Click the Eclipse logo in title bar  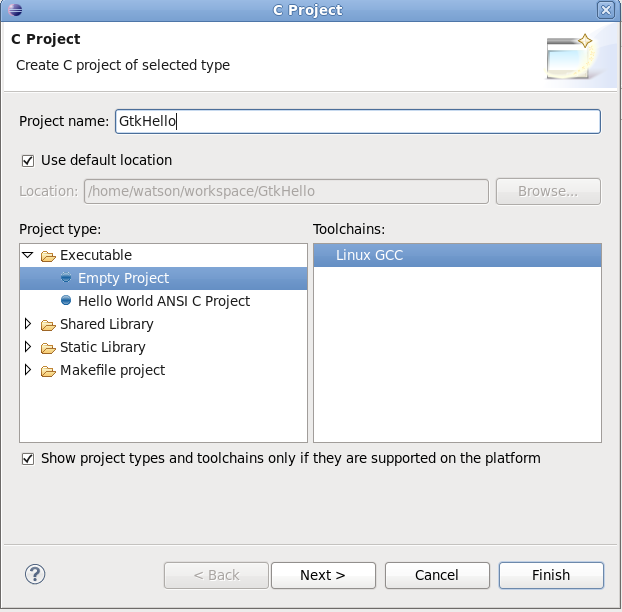(15, 10)
